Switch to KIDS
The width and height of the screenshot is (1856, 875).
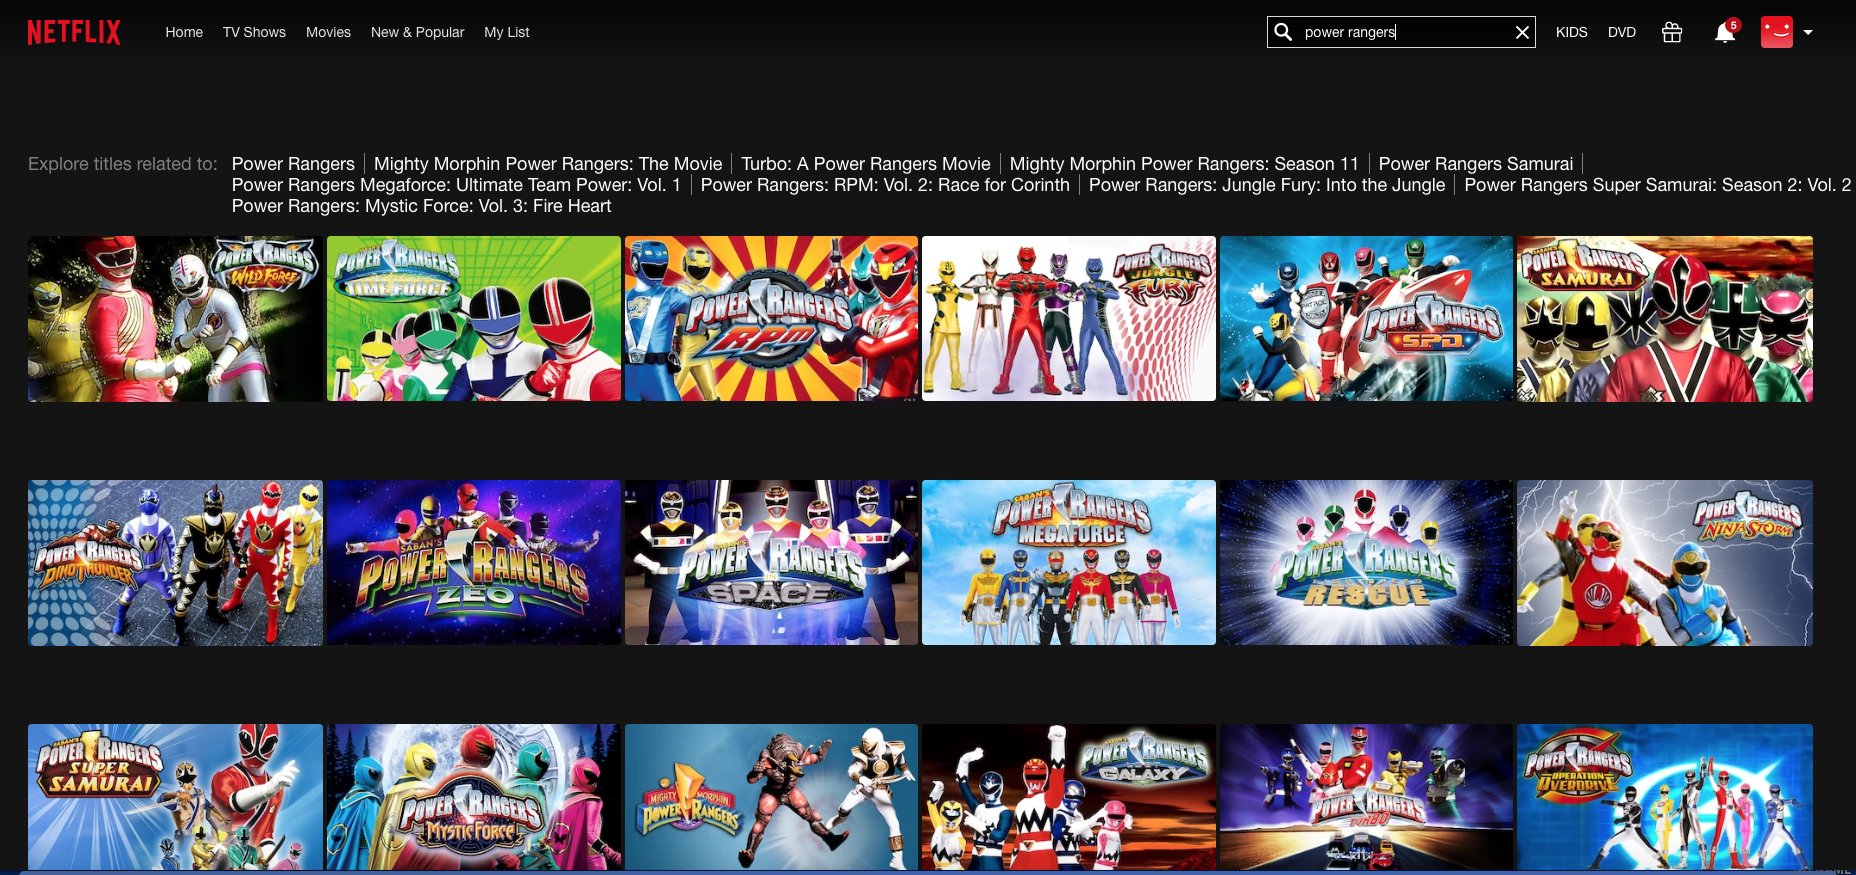pos(1571,32)
